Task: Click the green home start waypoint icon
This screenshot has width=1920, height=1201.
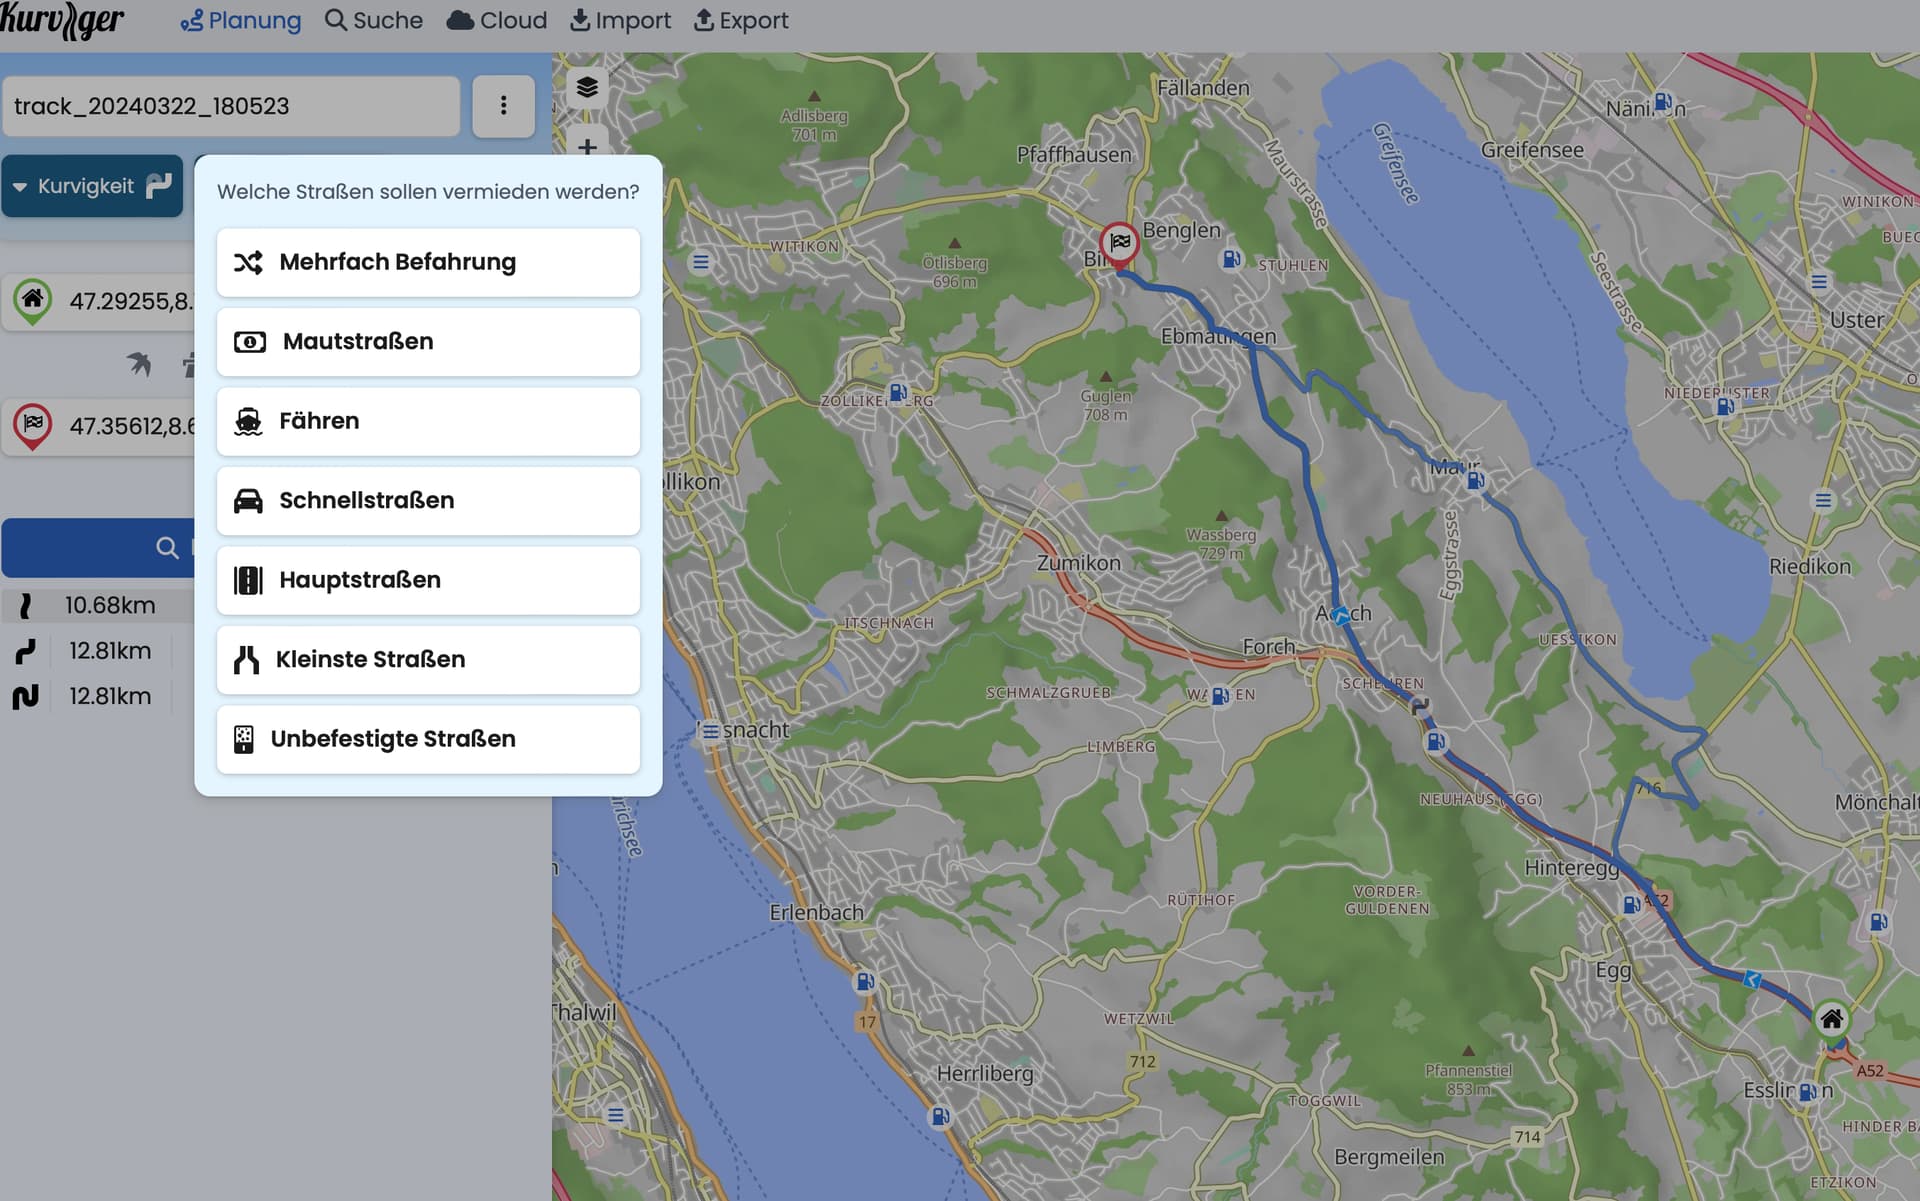Action: pos(33,300)
